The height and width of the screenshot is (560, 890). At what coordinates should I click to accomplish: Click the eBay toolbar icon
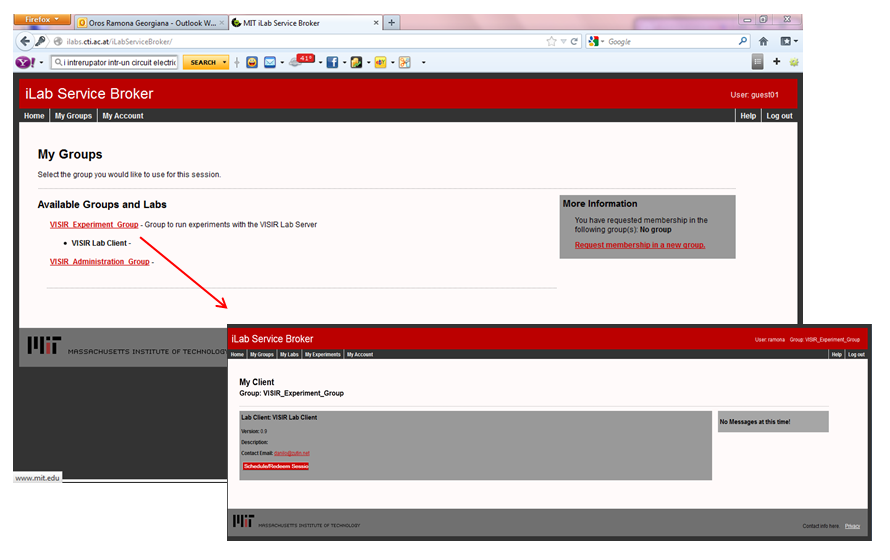[380, 62]
